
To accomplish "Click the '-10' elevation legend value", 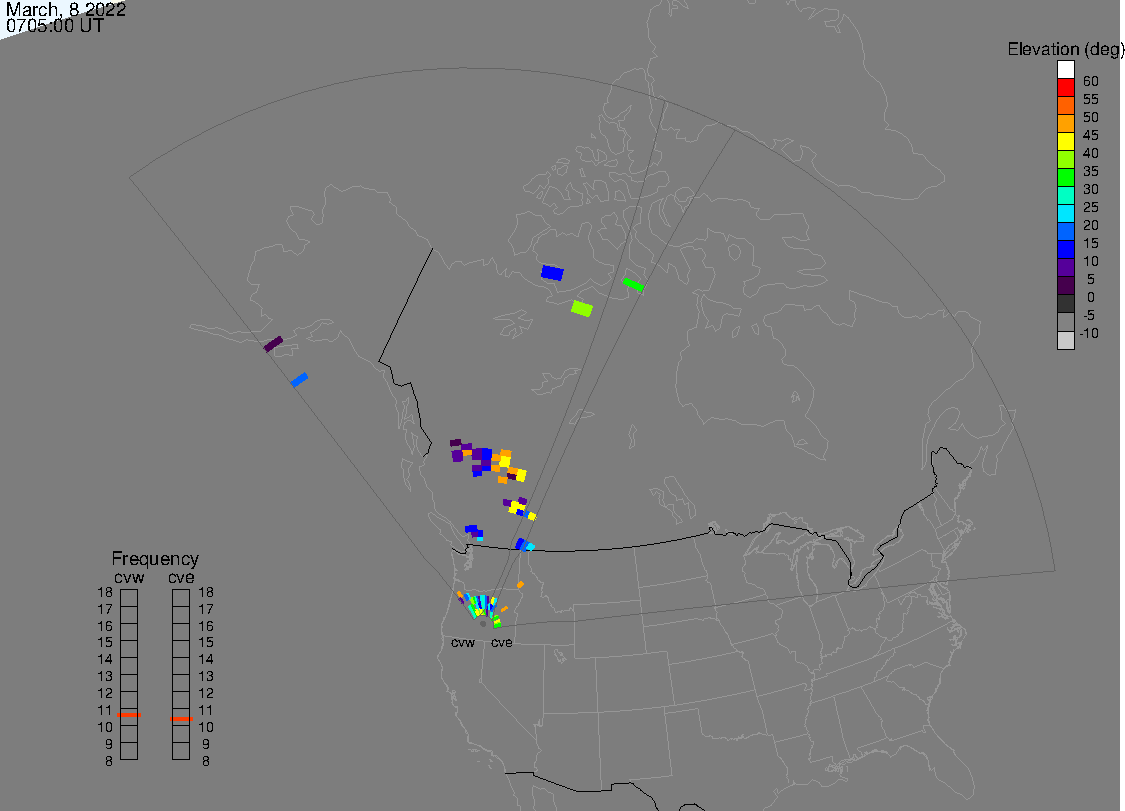I will tap(1088, 333).
